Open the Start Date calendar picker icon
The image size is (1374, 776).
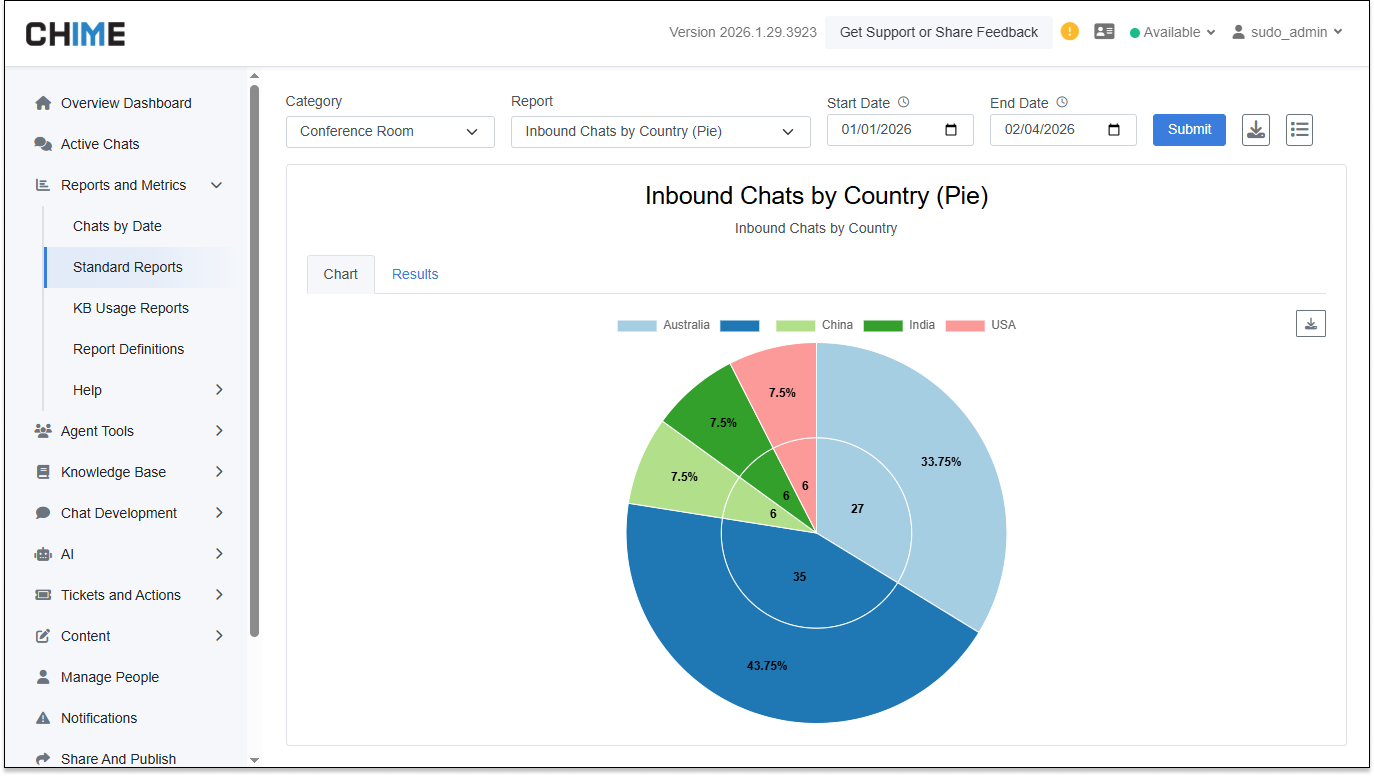point(951,130)
